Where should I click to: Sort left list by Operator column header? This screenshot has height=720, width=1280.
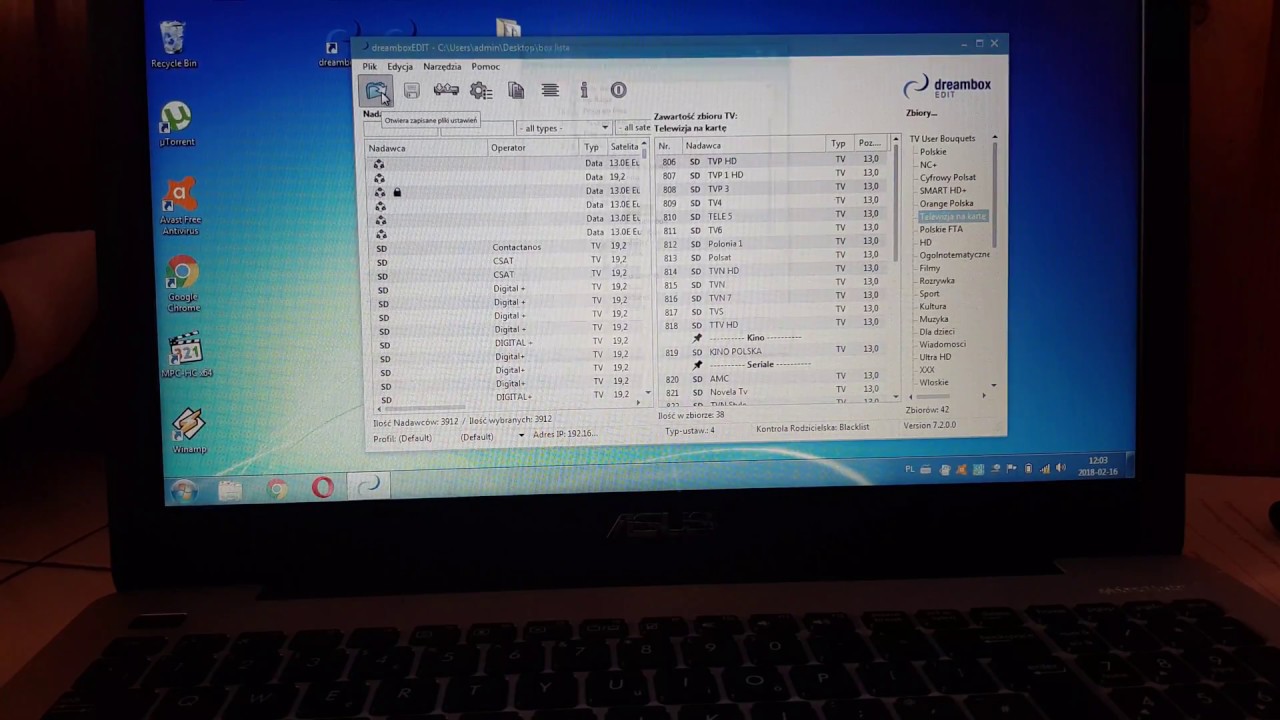[x=534, y=148]
